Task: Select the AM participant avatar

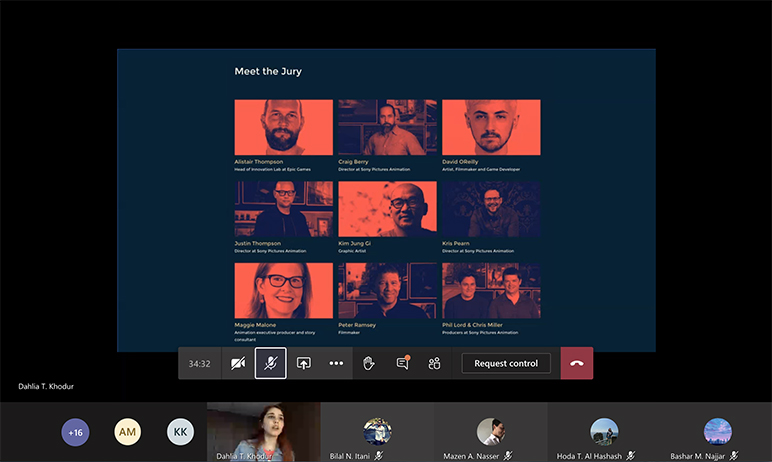Action: click(x=128, y=432)
